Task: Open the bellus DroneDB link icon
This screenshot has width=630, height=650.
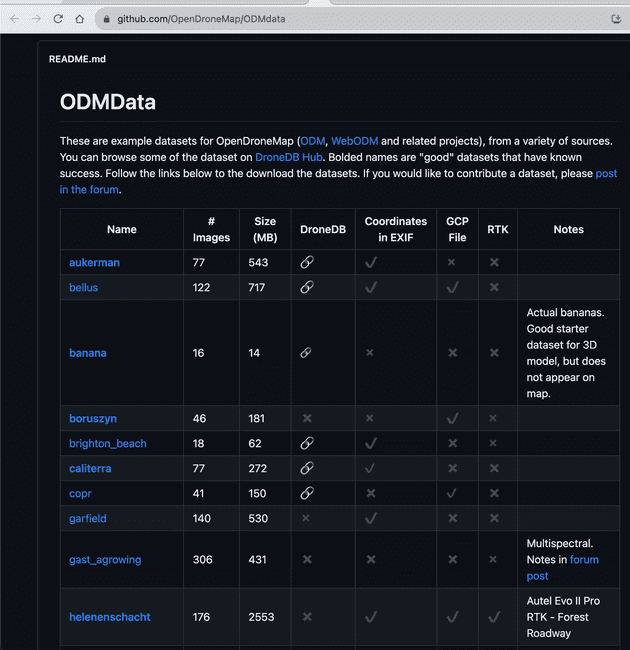Action: tap(307, 287)
